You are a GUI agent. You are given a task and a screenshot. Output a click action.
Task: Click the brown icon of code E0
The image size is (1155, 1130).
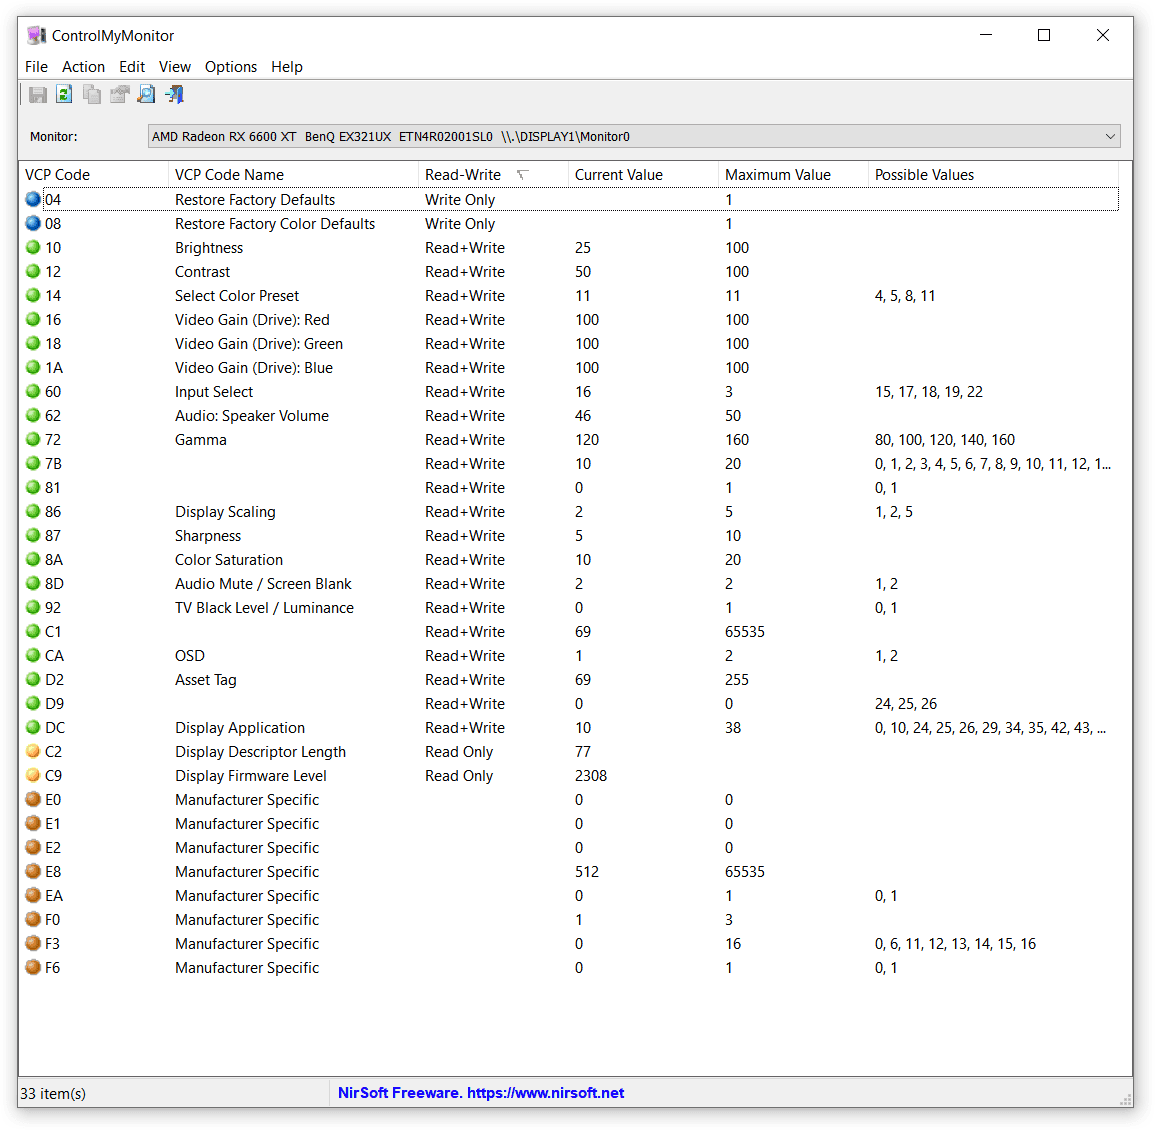(33, 799)
